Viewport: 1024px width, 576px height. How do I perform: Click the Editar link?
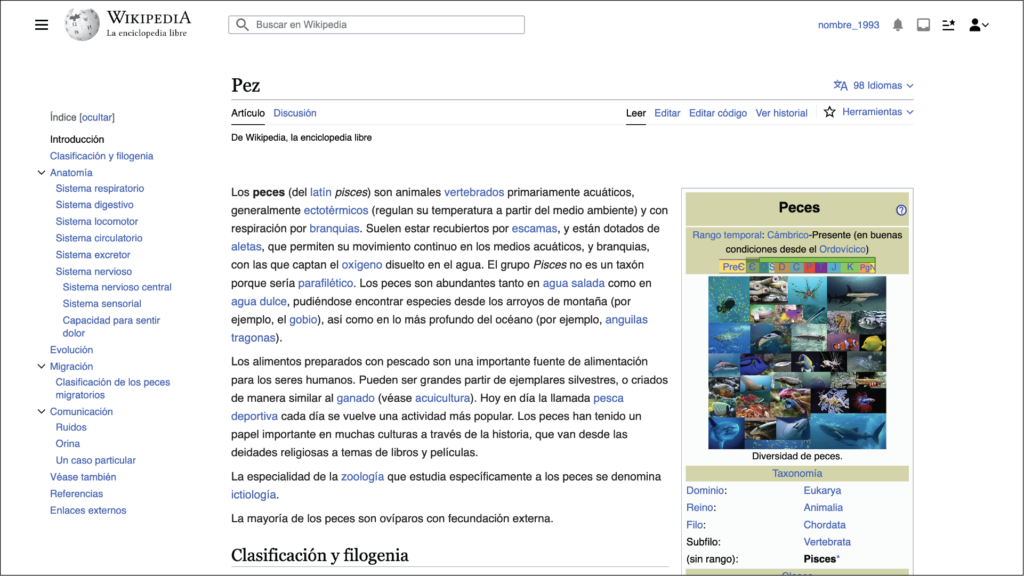click(666, 113)
